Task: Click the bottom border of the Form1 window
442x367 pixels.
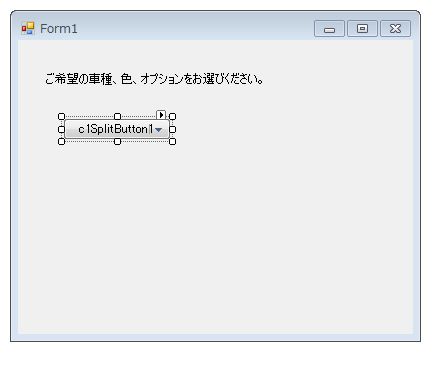Action: (x=215, y=337)
